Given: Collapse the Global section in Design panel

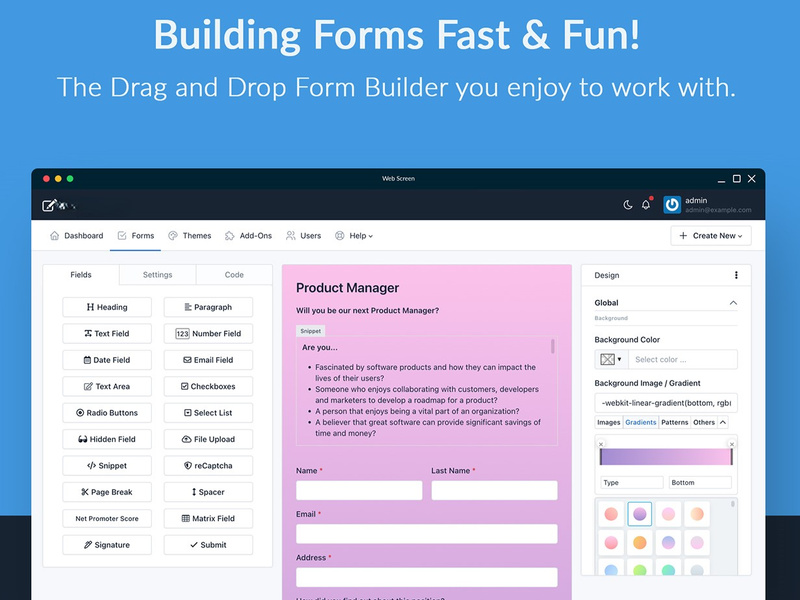Looking at the screenshot, I should click(733, 302).
